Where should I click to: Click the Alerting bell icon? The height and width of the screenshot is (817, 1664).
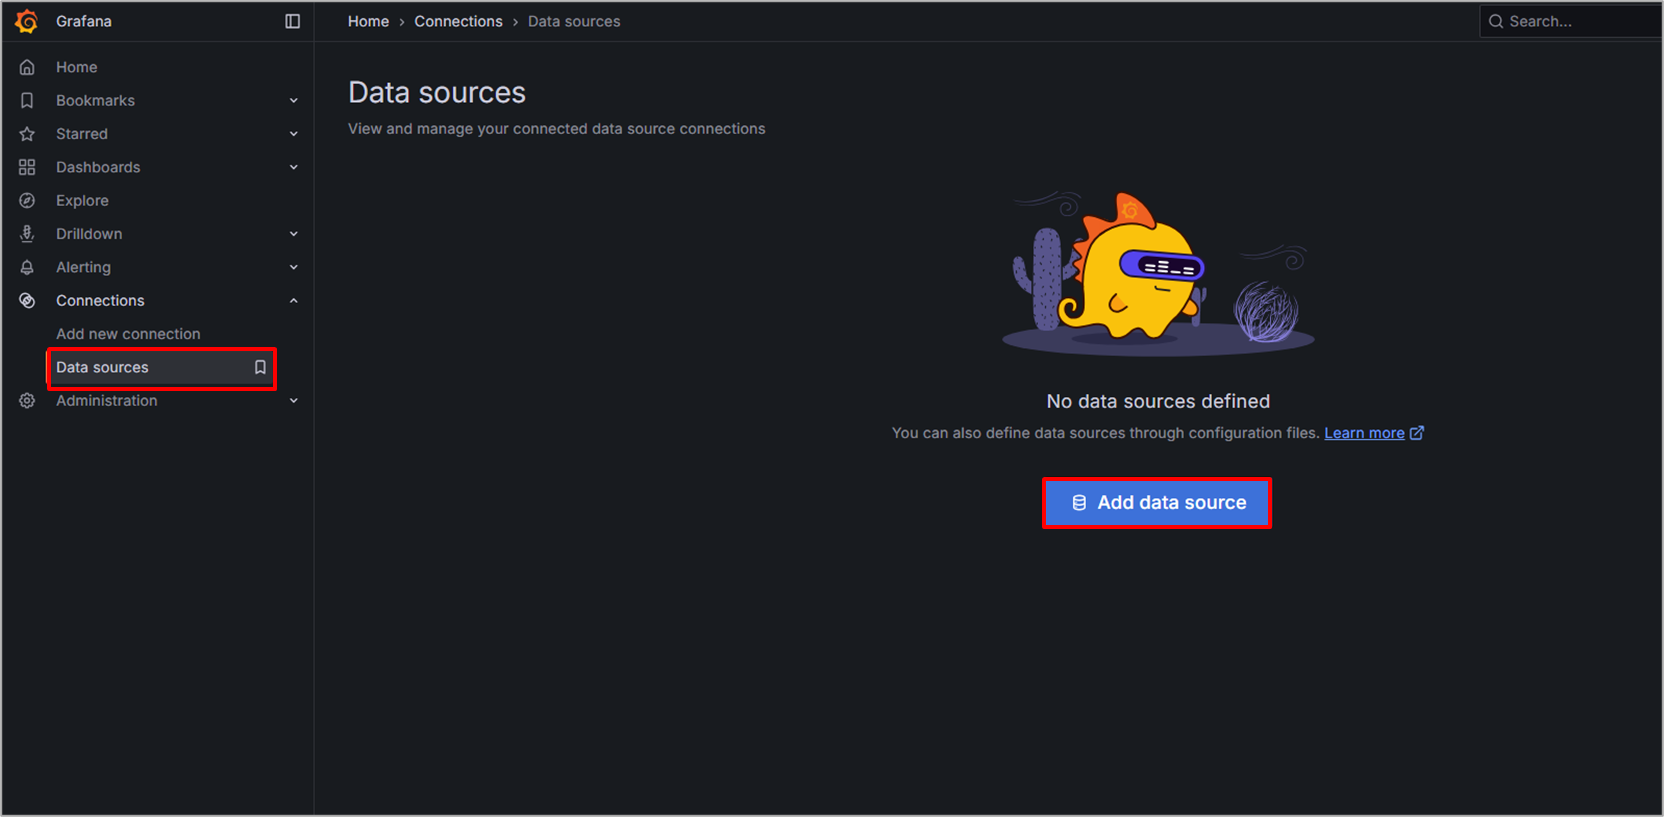(x=27, y=267)
